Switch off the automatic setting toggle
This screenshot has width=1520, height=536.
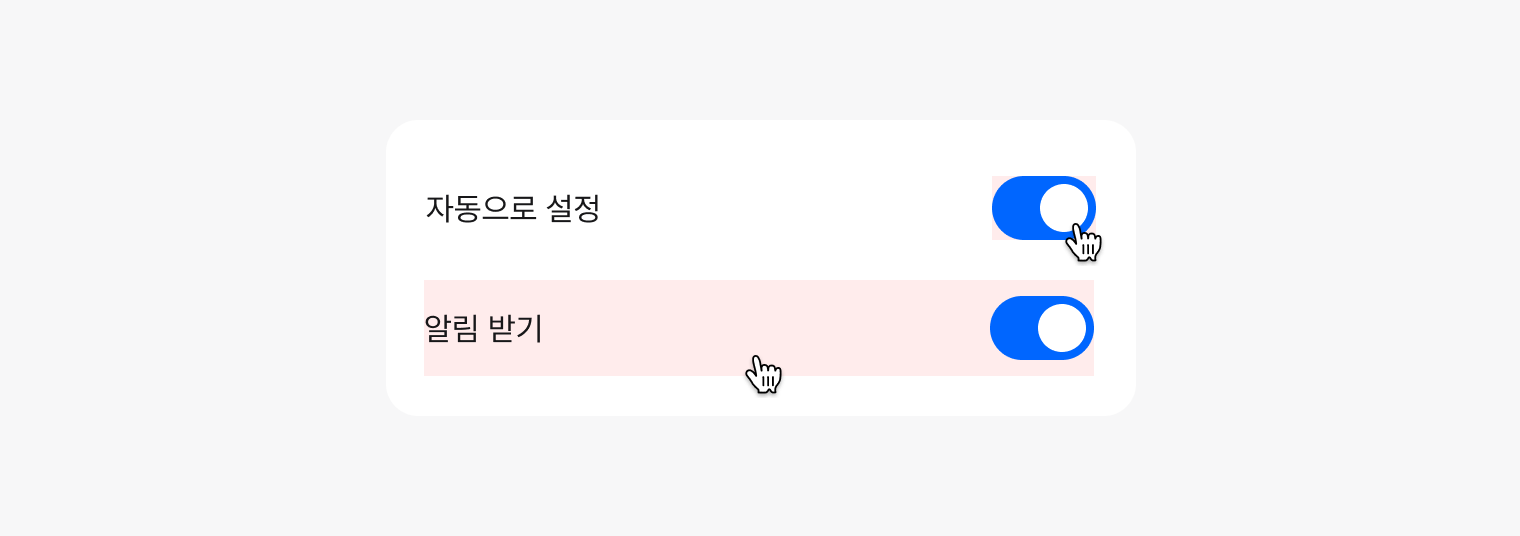point(1043,208)
